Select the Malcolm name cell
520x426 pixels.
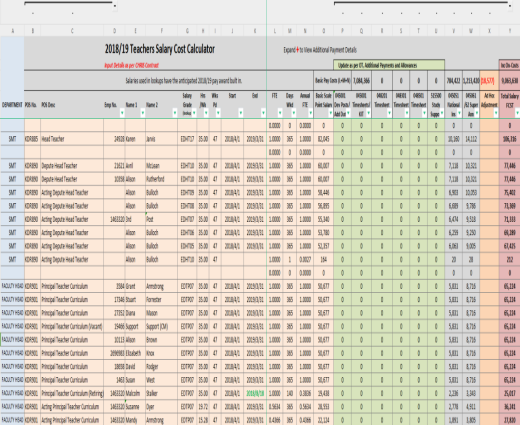pyautogui.click(x=135, y=393)
